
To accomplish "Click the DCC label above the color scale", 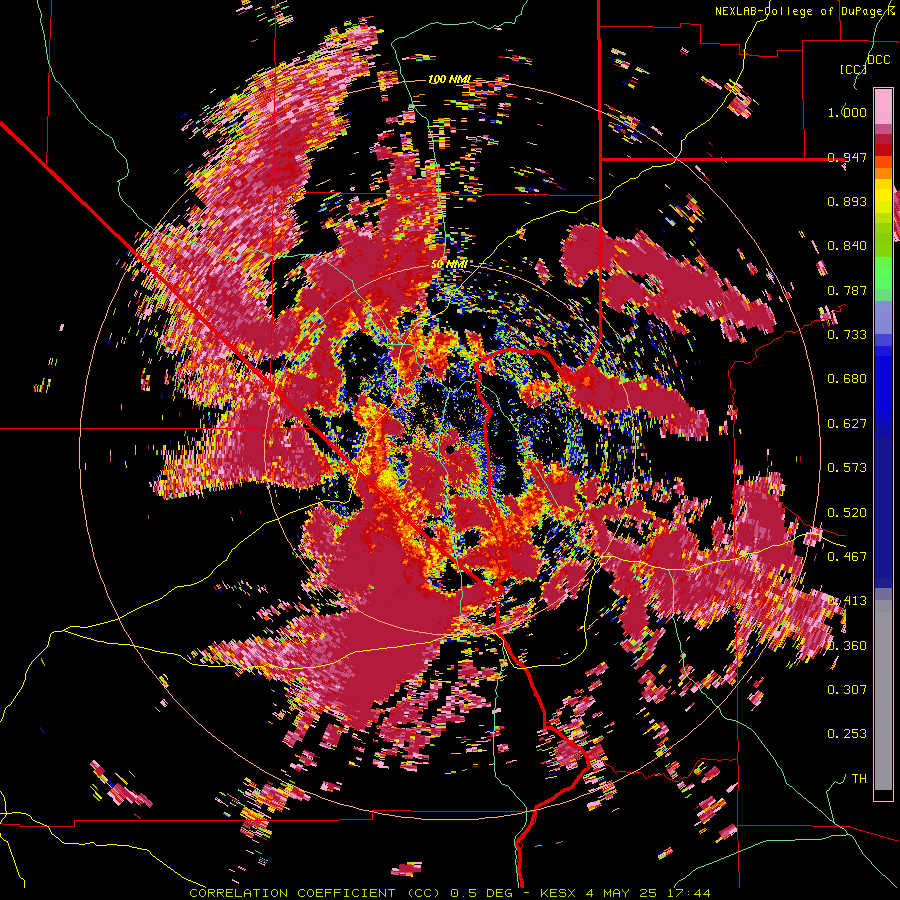I will tap(878, 59).
